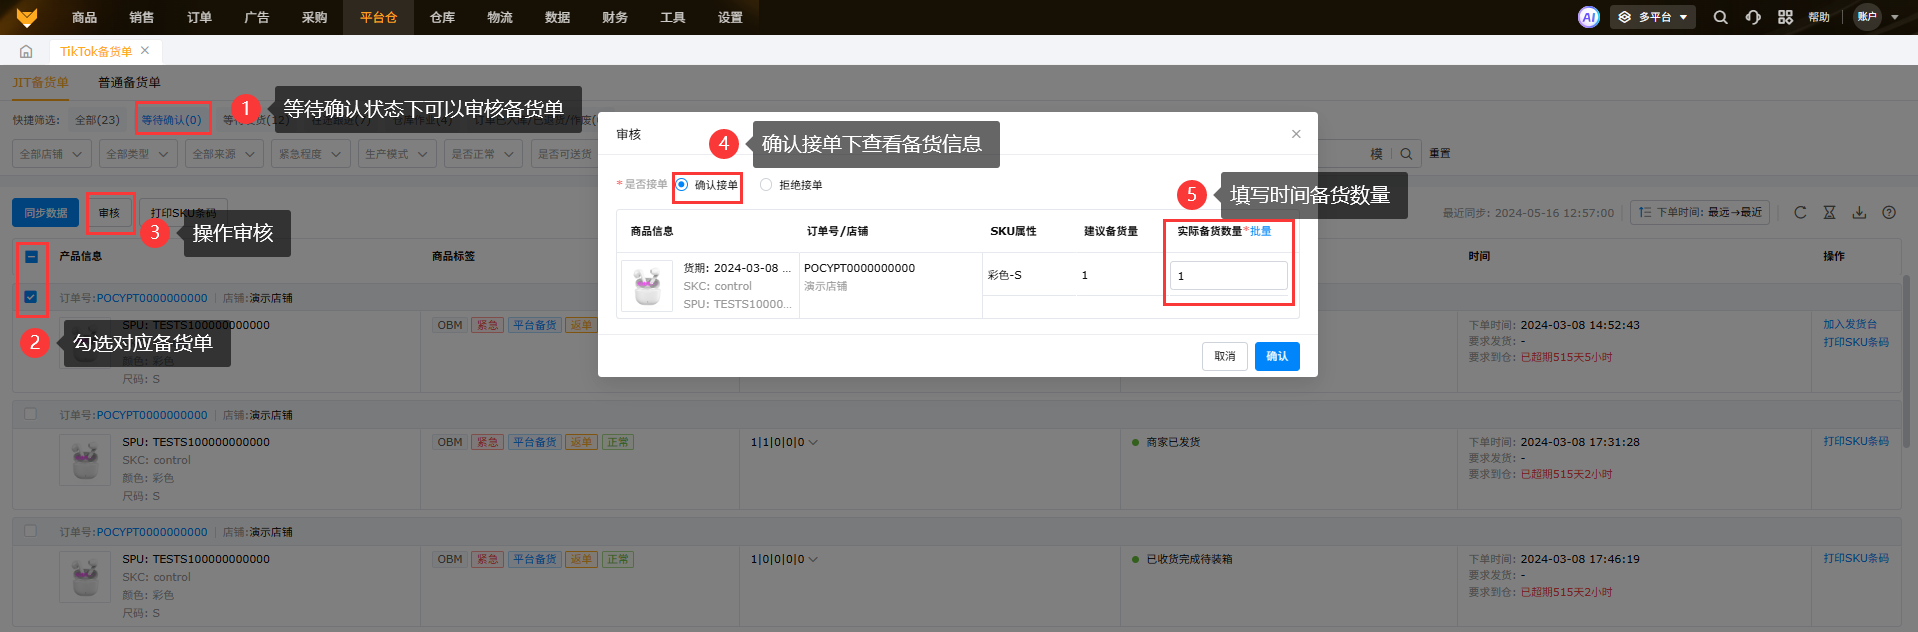Expand quantities 1|0|0|0|0 chevron
The image size is (1918, 632).
(x=813, y=559)
